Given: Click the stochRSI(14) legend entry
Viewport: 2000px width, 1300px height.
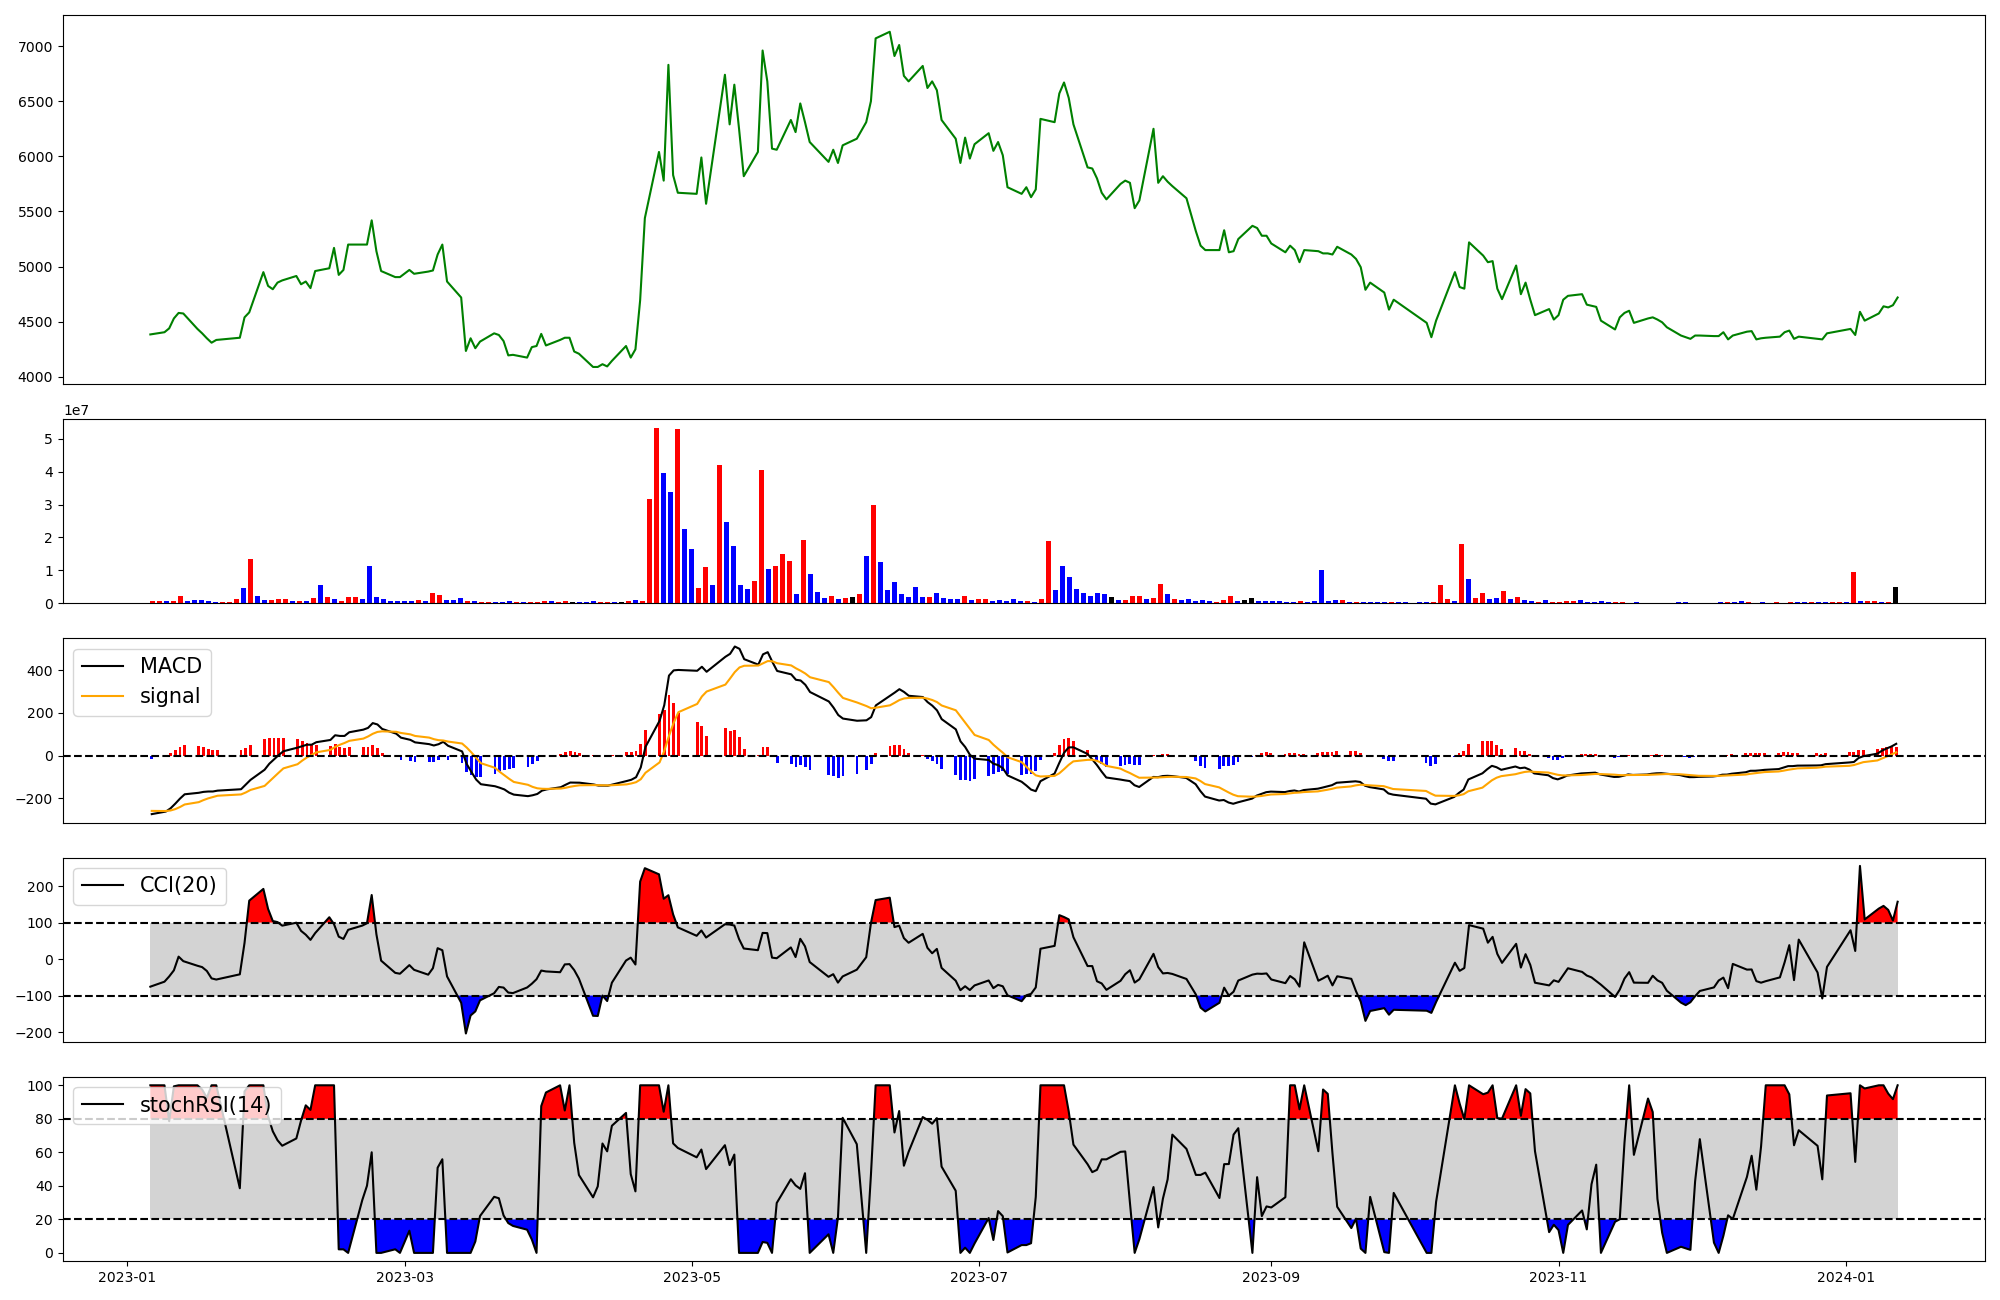Looking at the screenshot, I should point(205,1105).
